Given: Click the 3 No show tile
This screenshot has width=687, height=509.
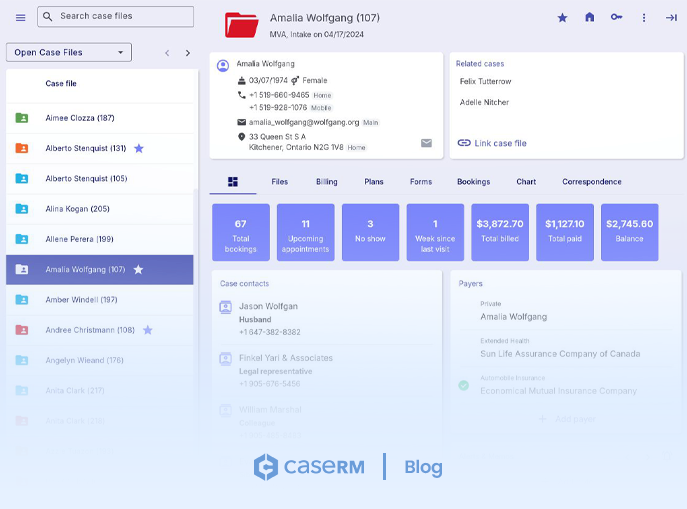Looking at the screenshot, I should click(x=370, y=232).
